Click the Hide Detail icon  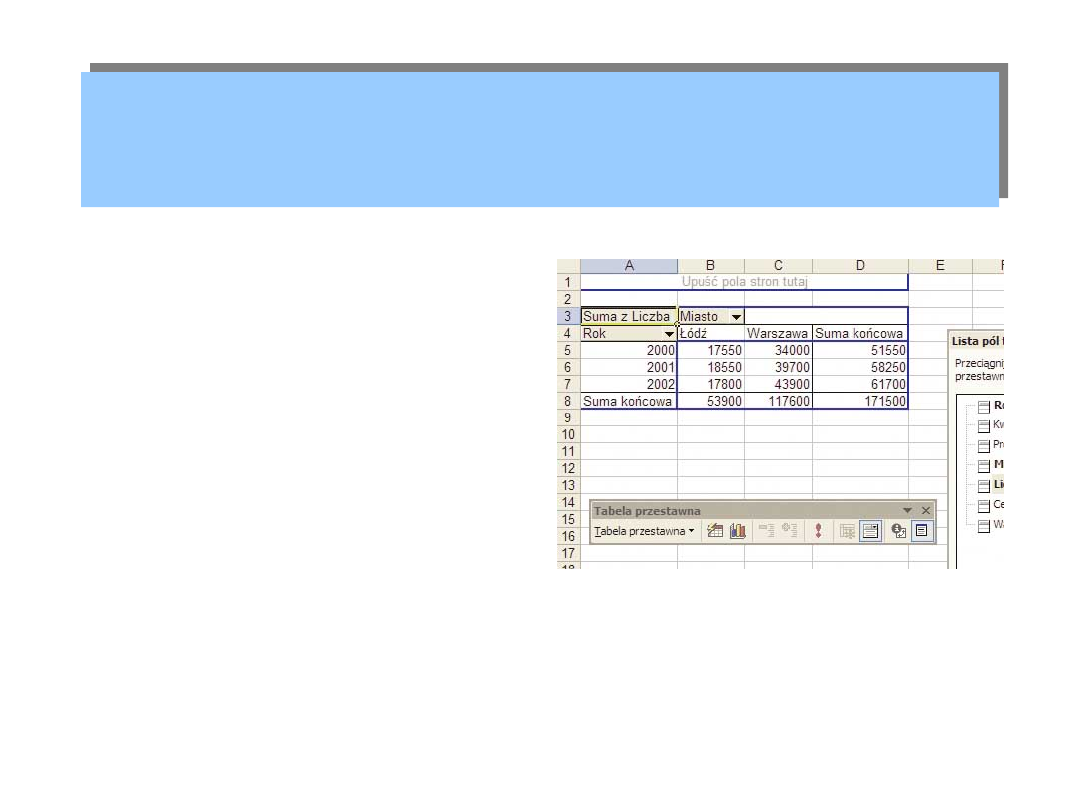point(767,531)
